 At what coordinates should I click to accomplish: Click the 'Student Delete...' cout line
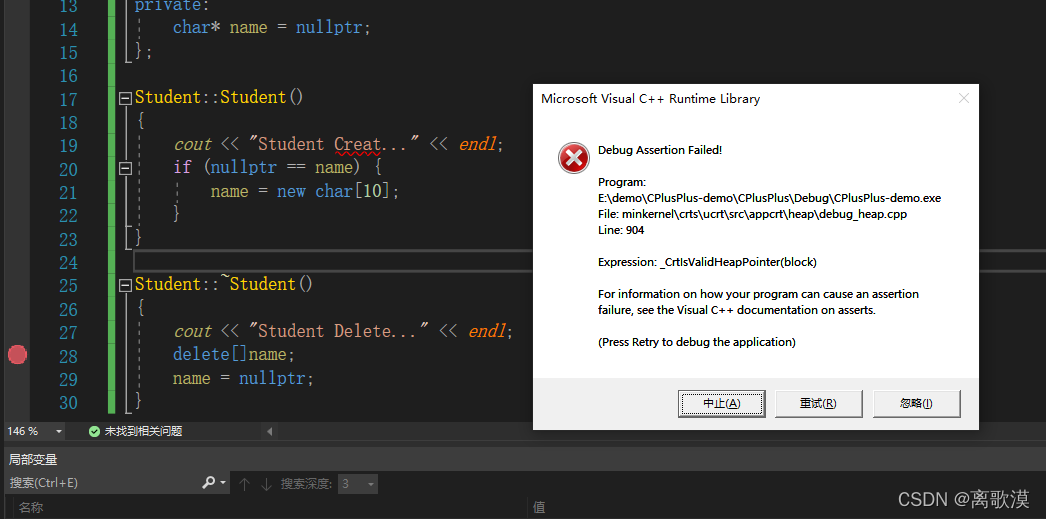click(343, 331)
